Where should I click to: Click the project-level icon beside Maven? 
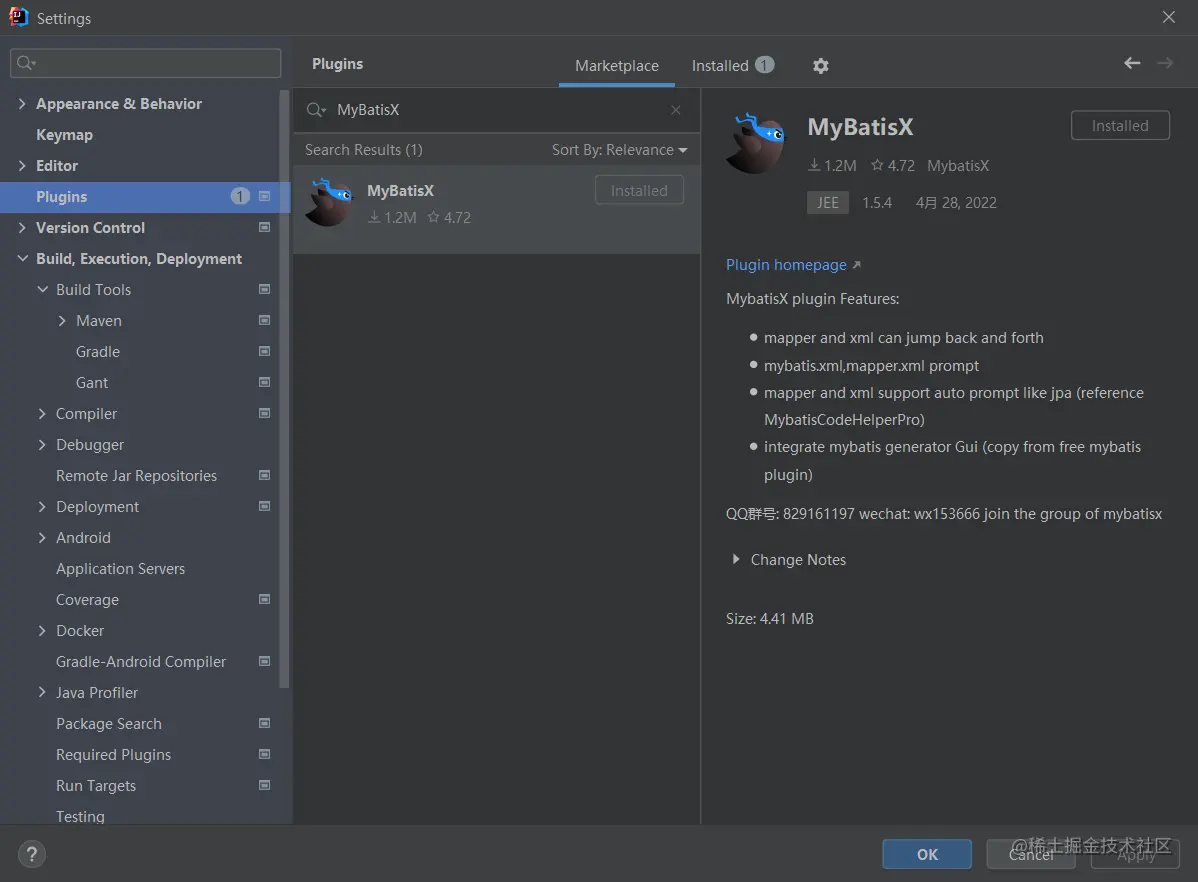point(264,320)
